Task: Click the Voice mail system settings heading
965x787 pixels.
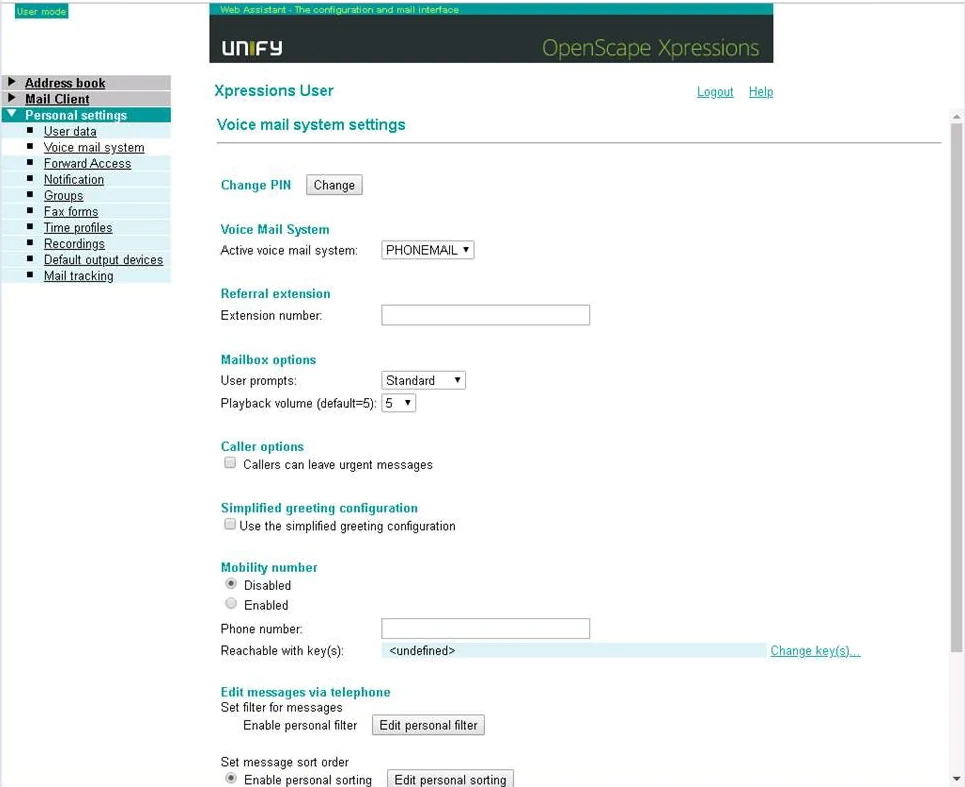Action: (311, 125)
